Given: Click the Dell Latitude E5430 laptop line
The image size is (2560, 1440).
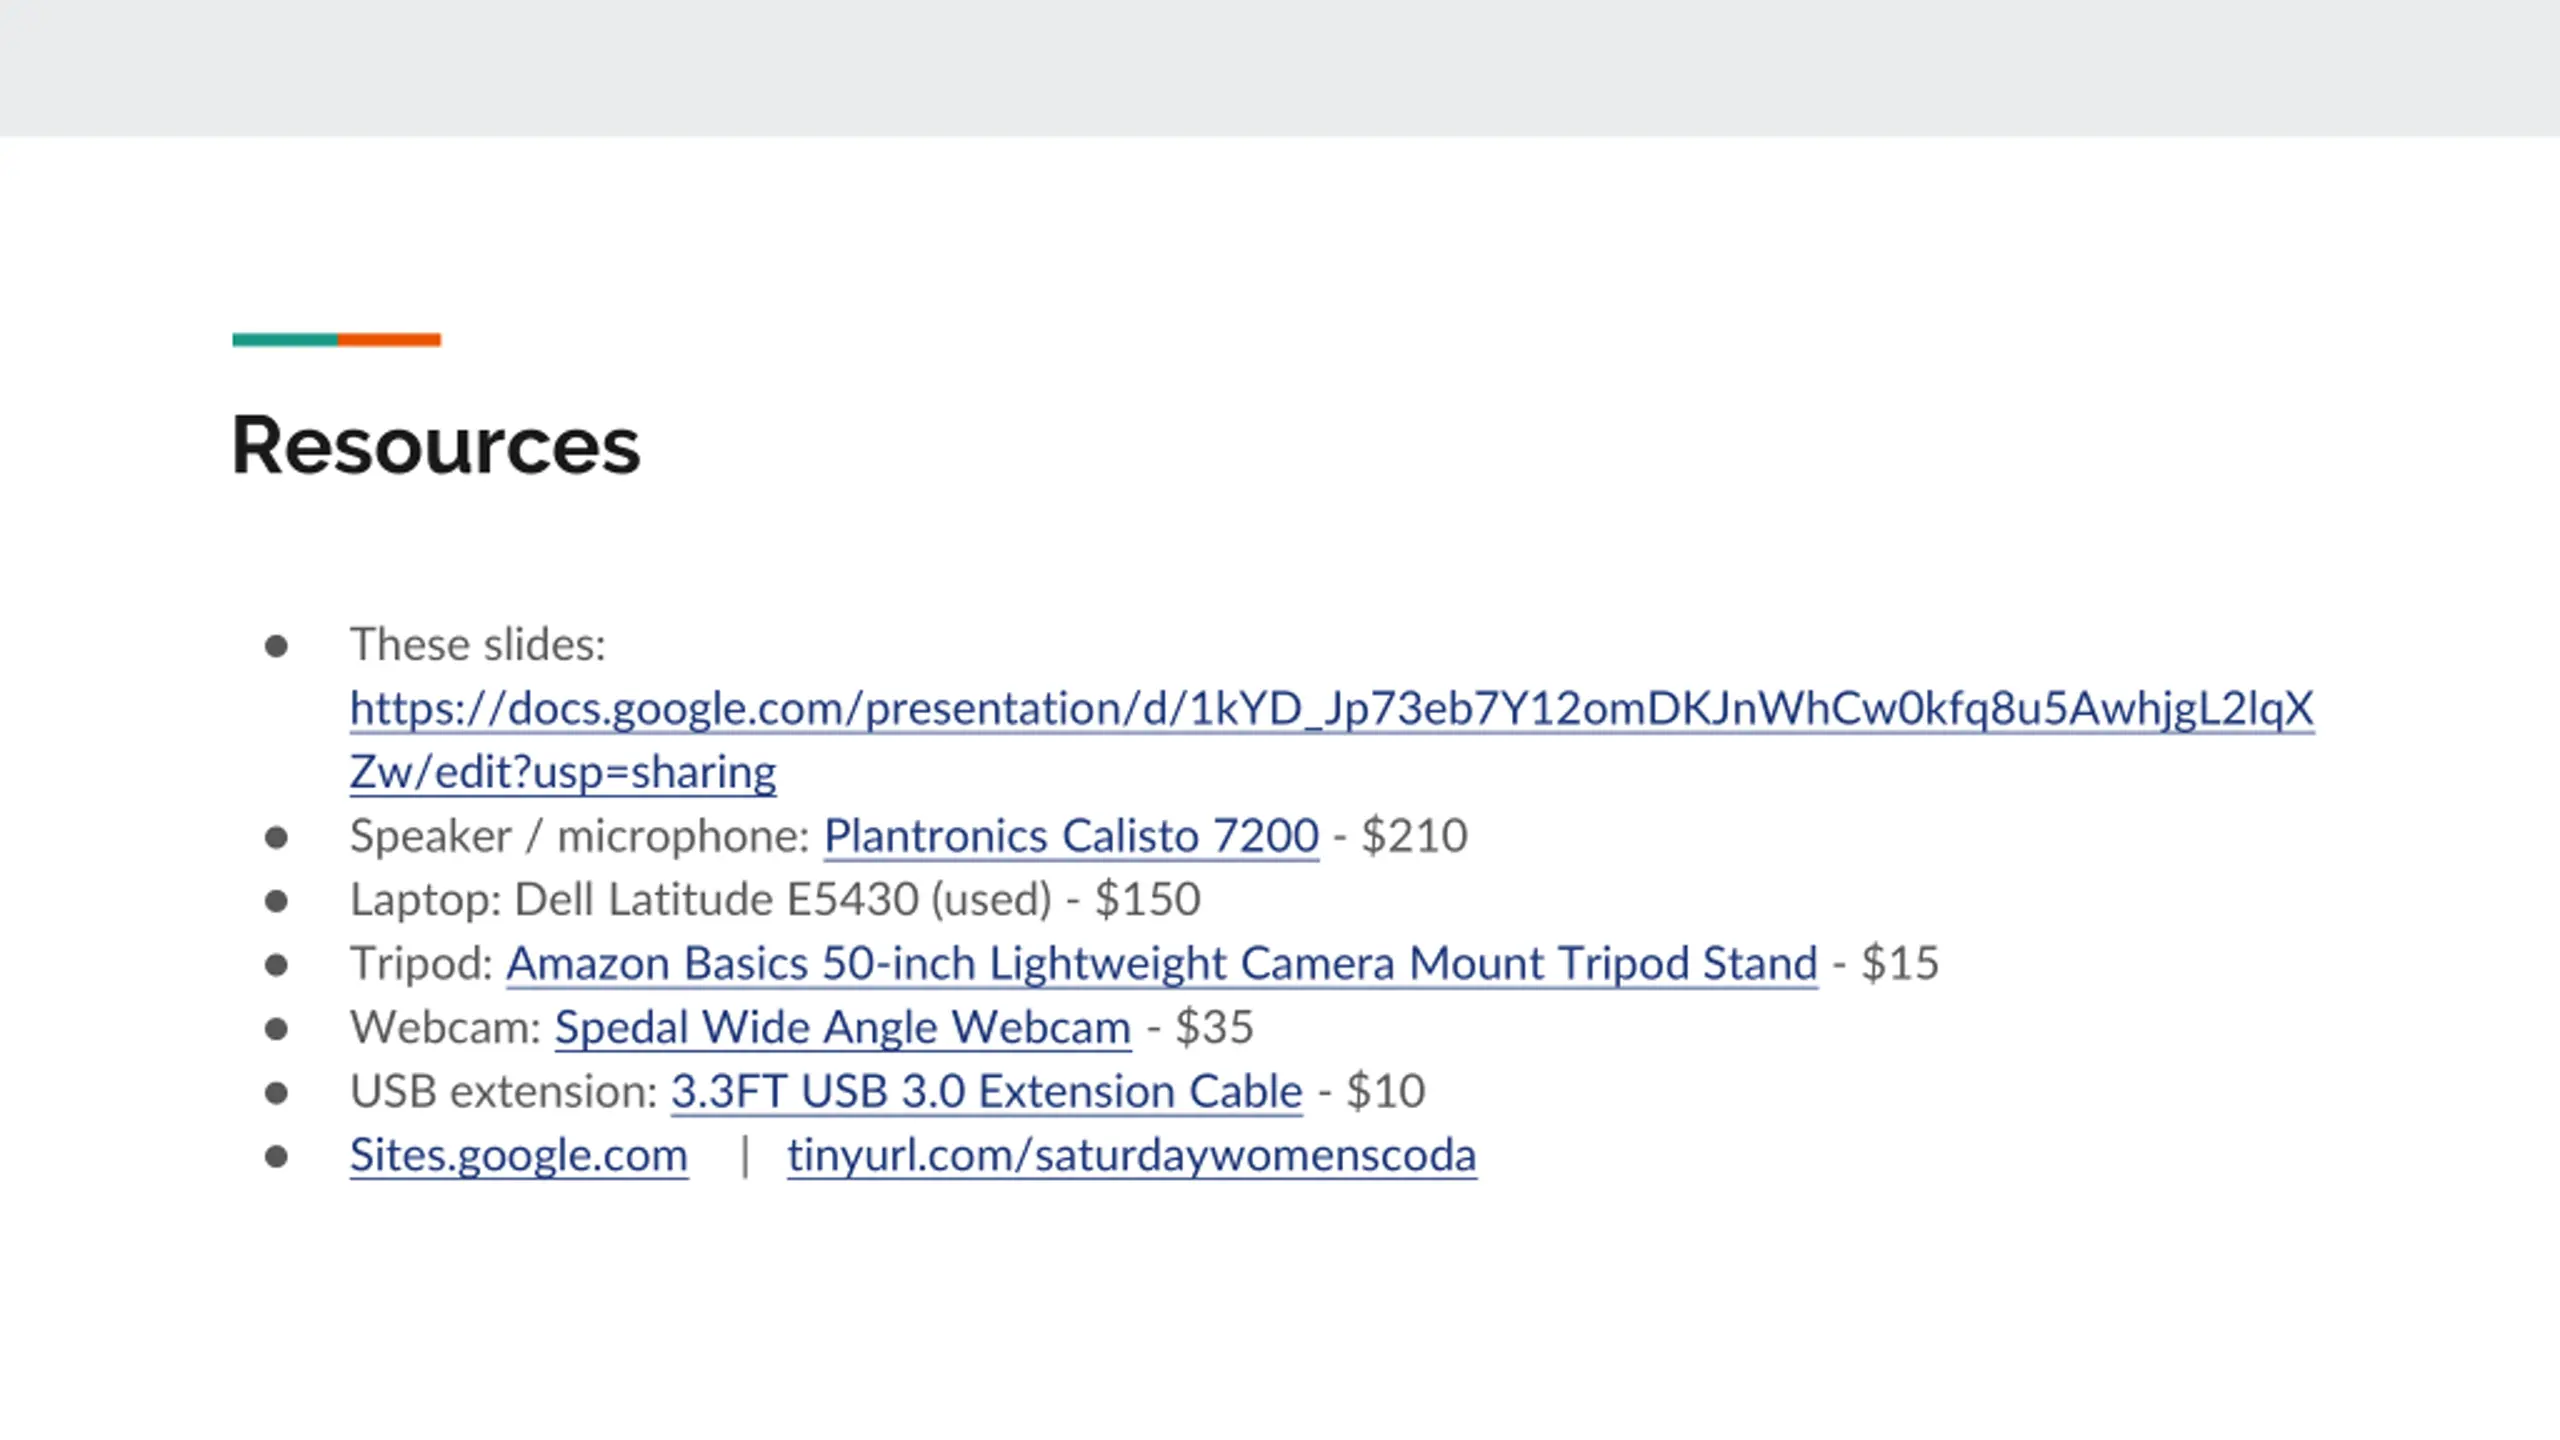Looking at the screenshot, I should pyautogui.click(x=775, y=900).
